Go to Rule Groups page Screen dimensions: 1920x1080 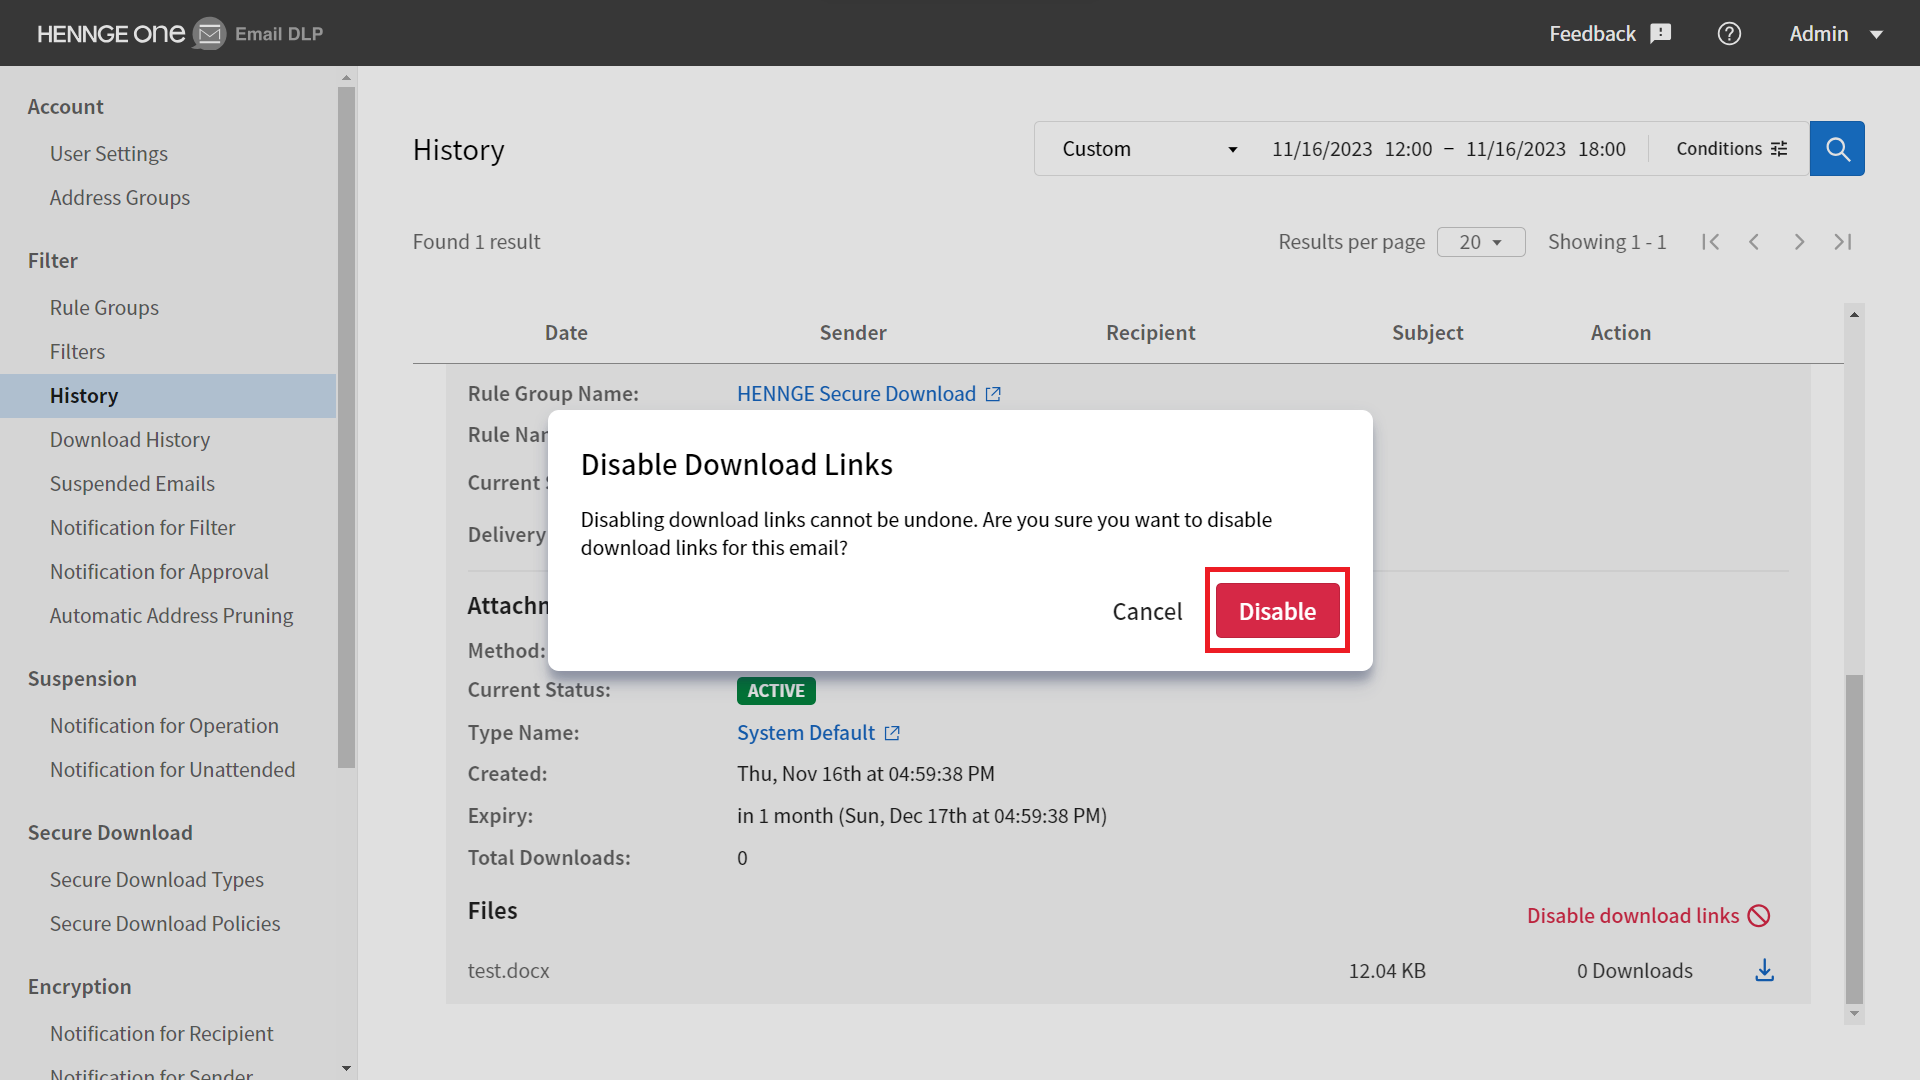click(x=104, y=308)
